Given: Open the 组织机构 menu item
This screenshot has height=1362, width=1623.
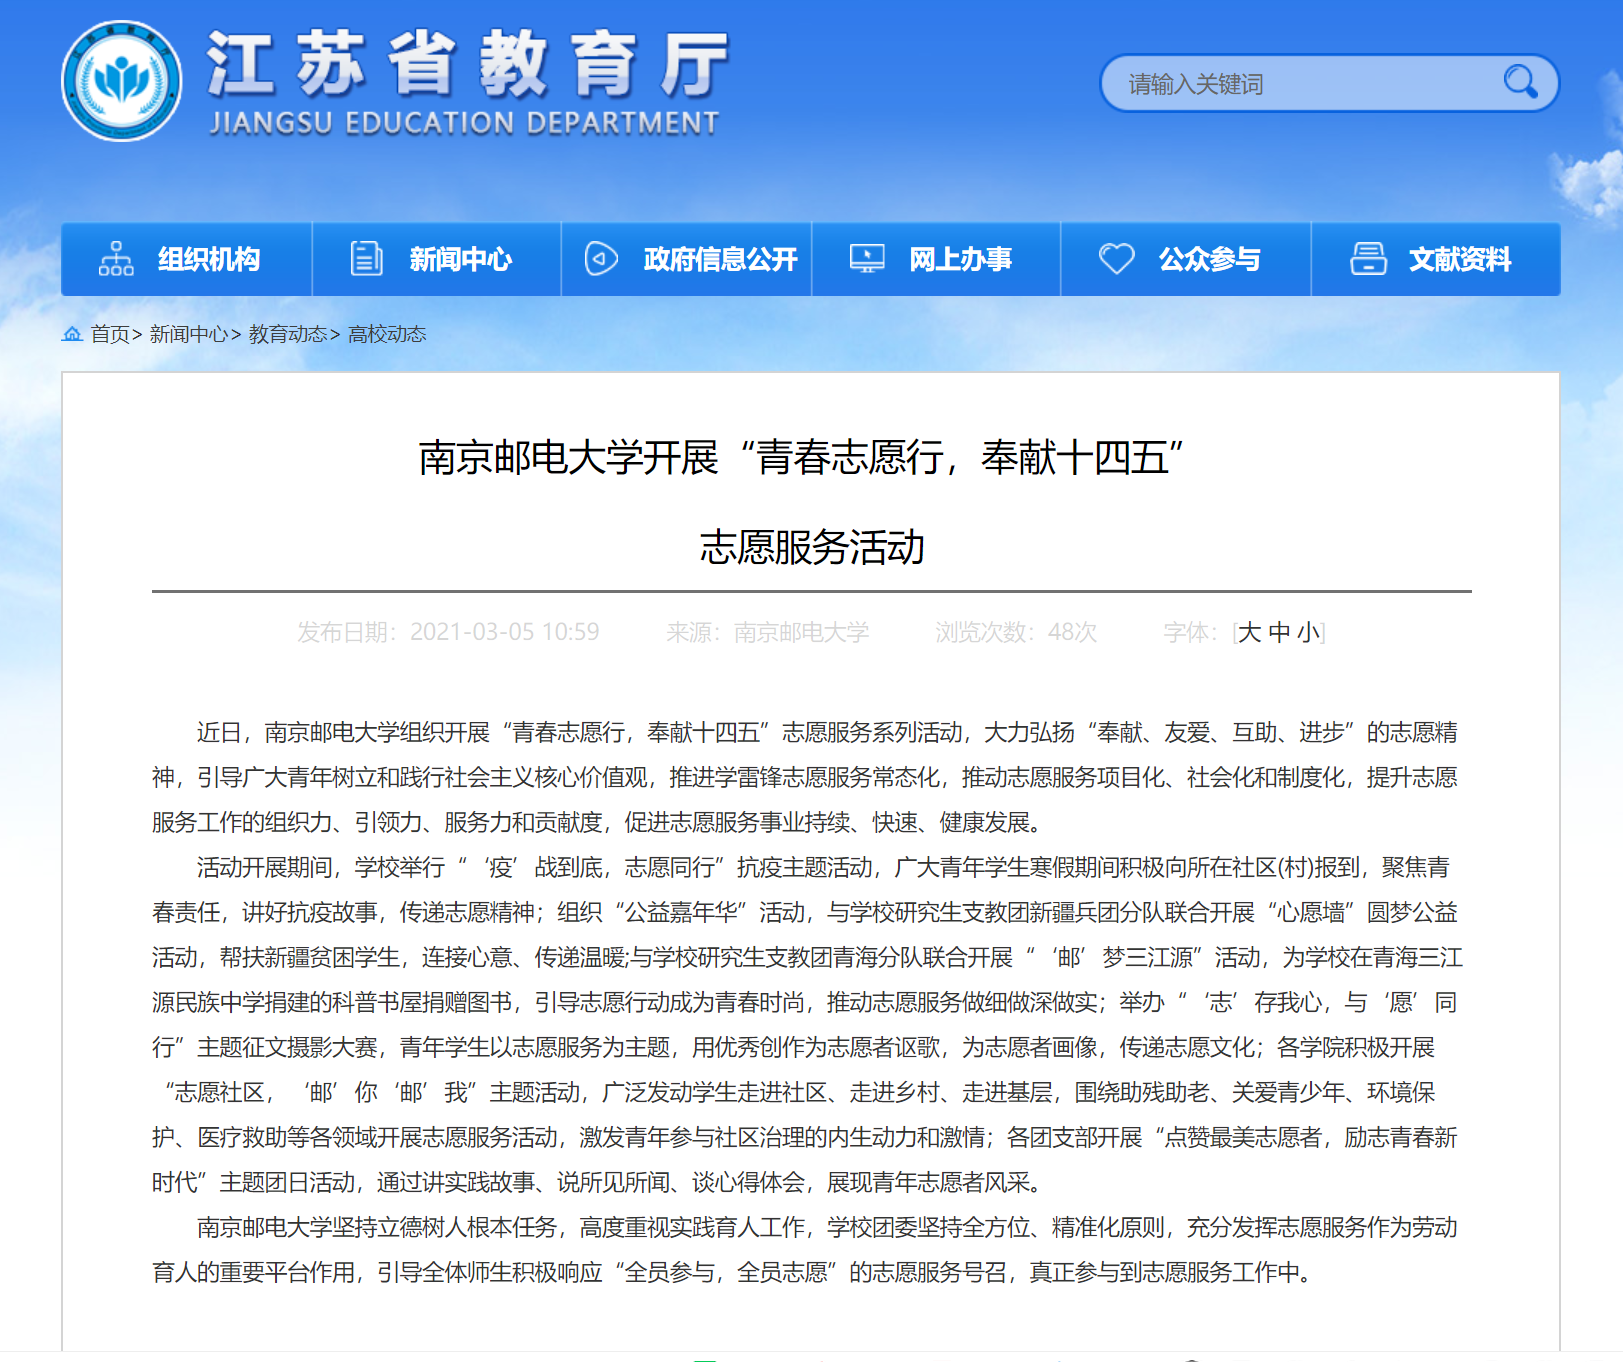Looking at the screenshot, I should click(x=208, y=260).
